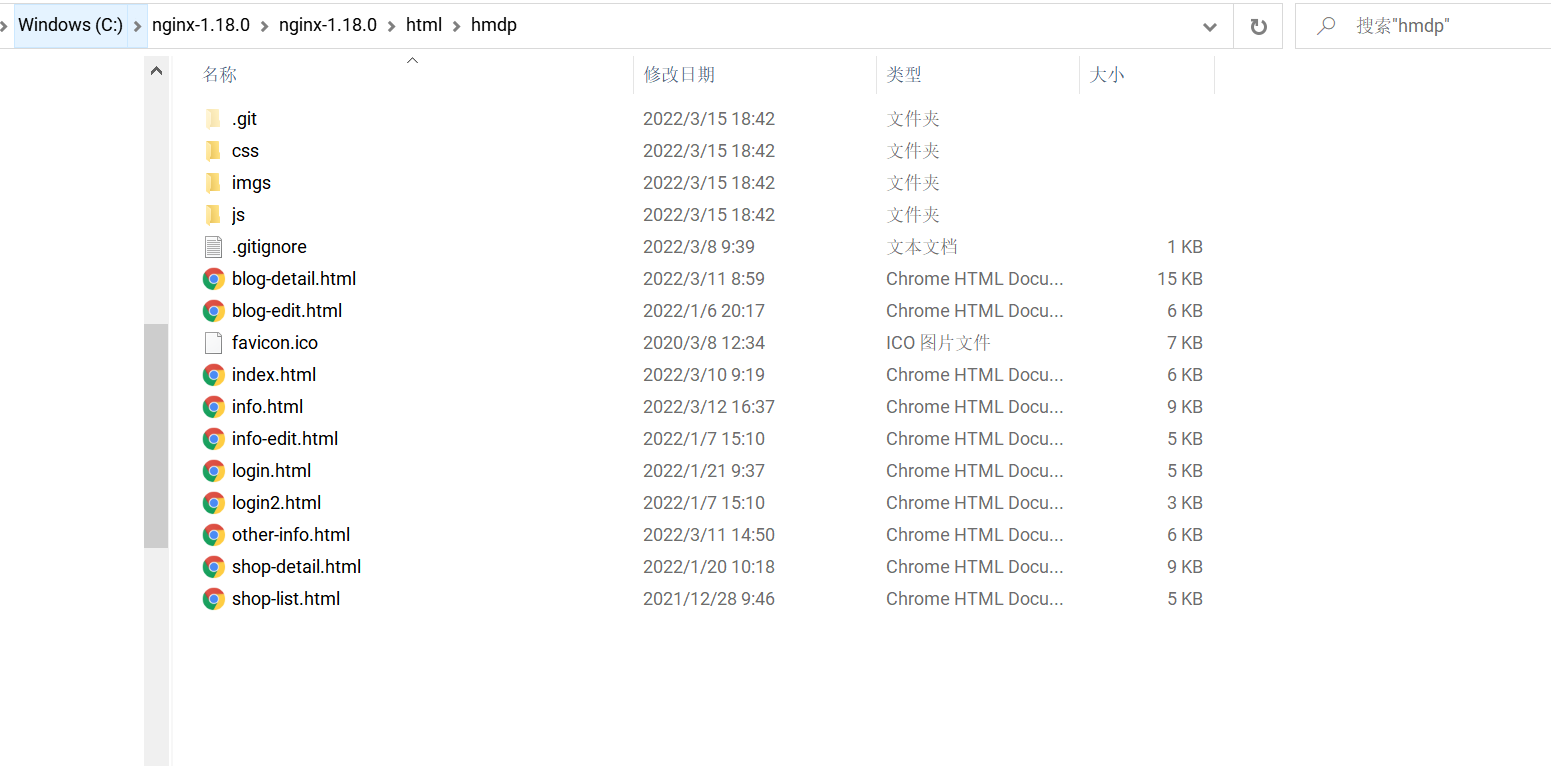Refresh the hmdp folder view
Screen dimensions: 1551x766
(x=1258, y=26)
